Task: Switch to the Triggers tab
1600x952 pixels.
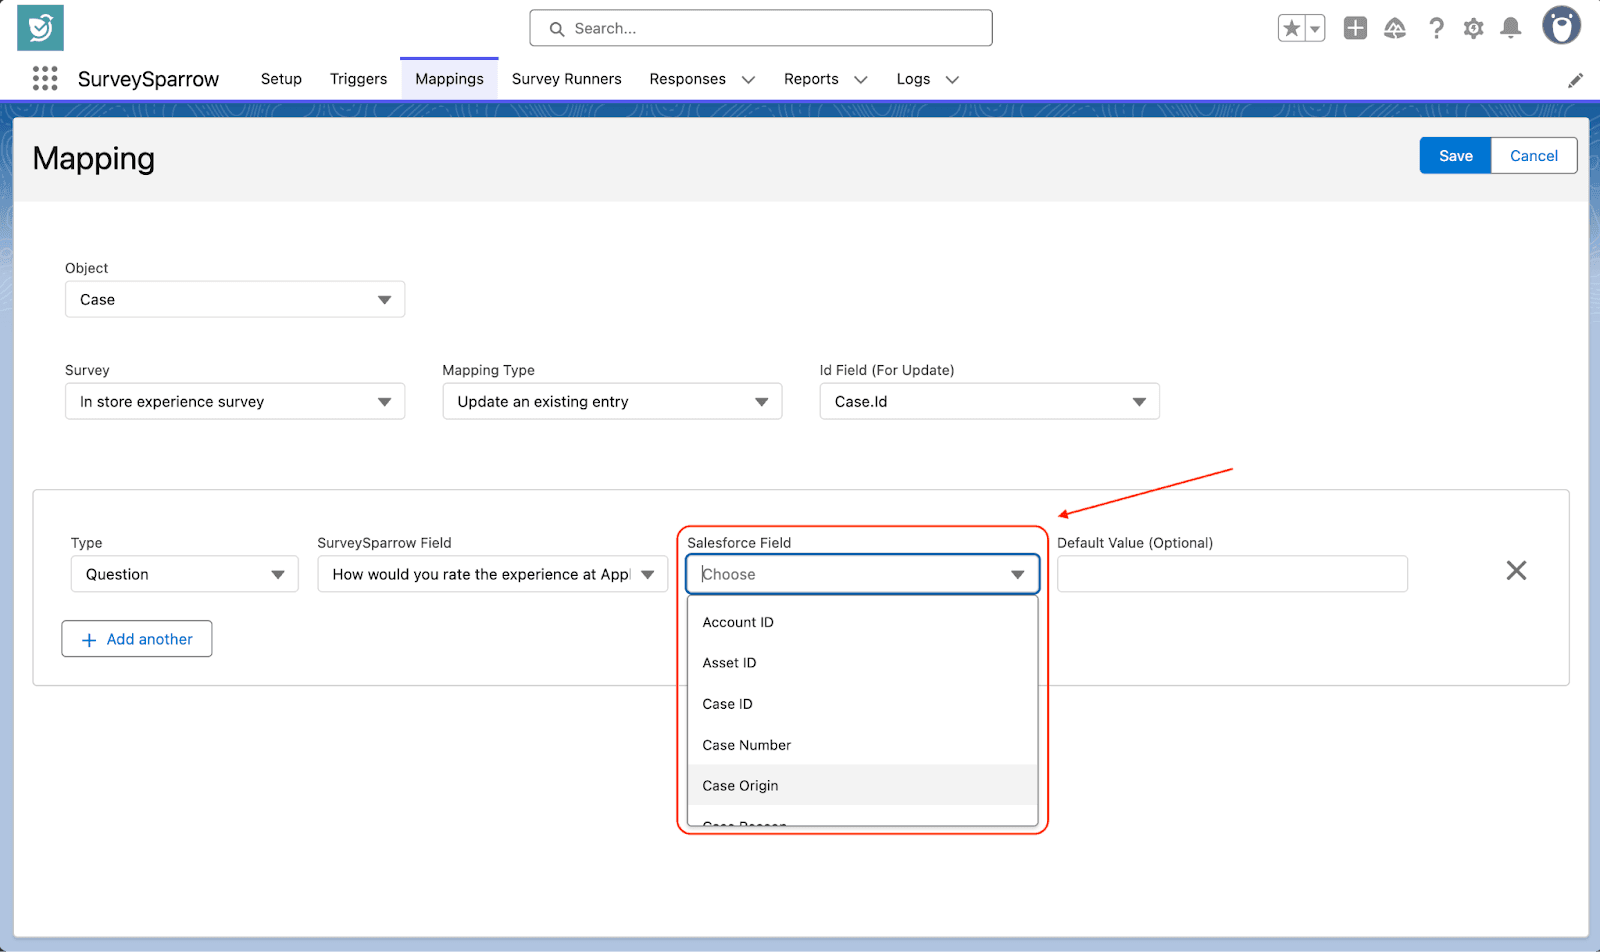Action: pos(358,79)
